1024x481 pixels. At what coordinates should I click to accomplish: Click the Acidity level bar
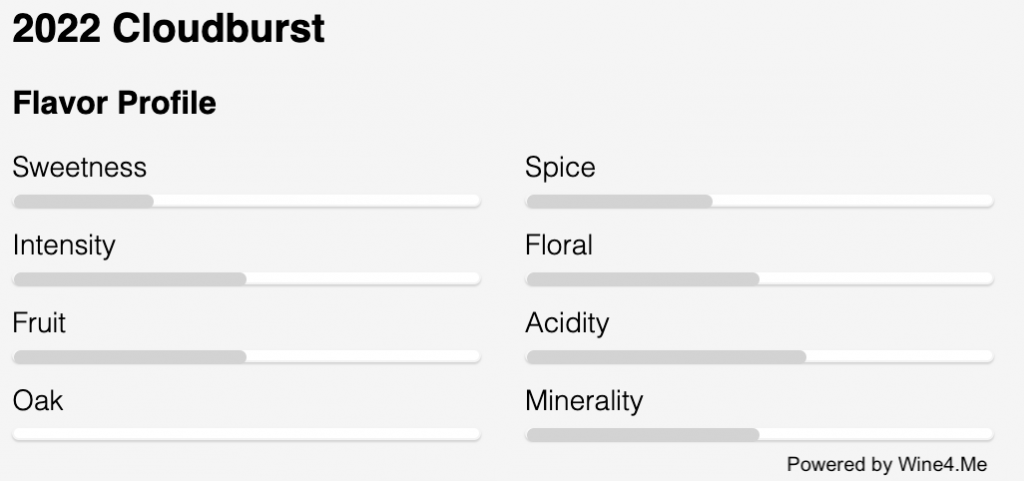pos(759,357)
